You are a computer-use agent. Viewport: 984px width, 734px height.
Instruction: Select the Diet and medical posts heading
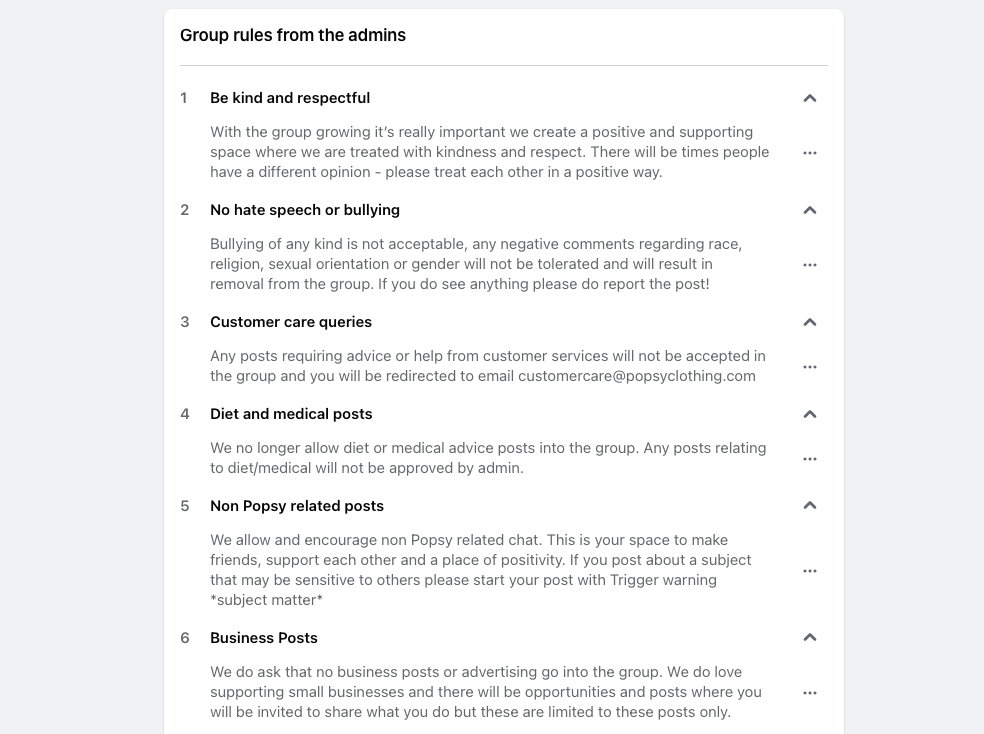click(291, 414)
